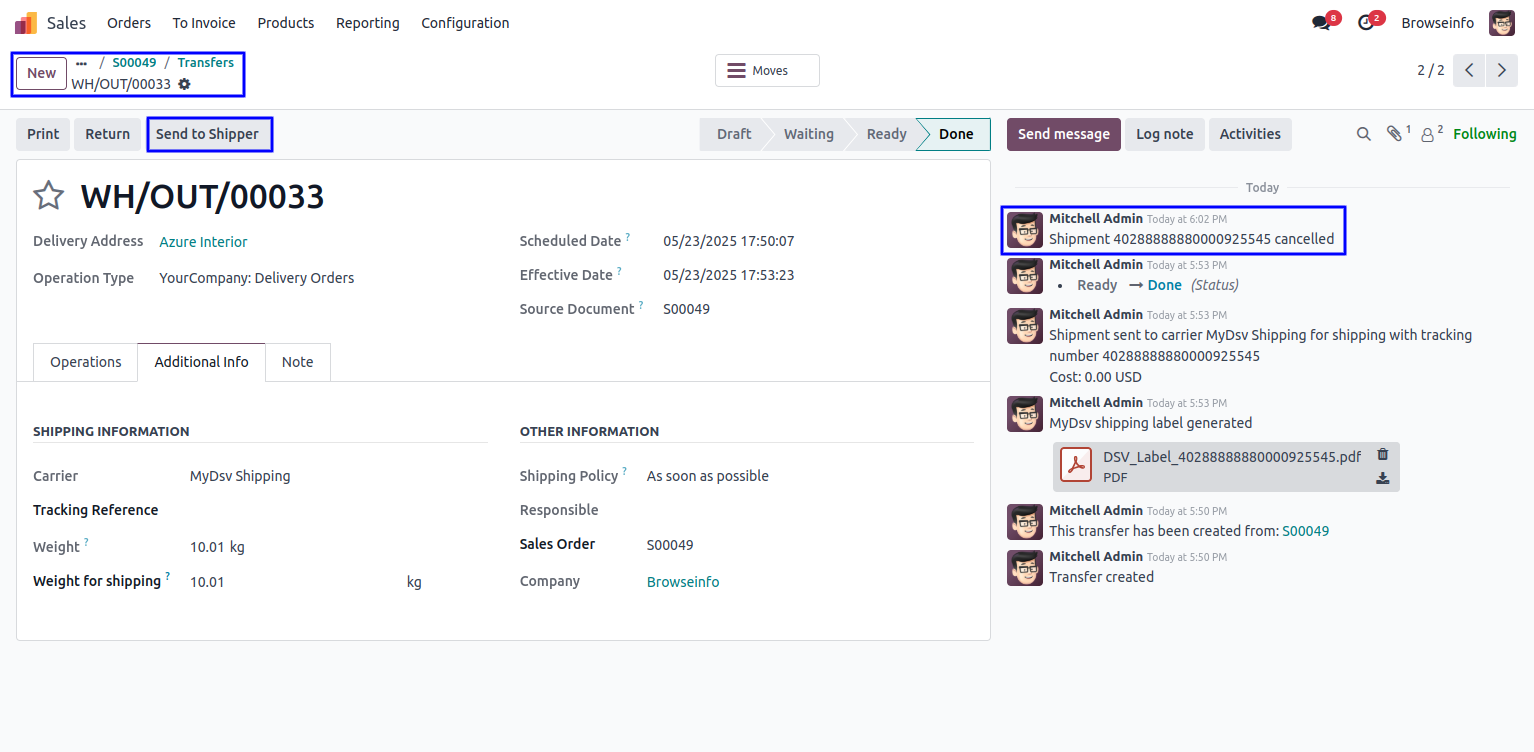This screenshot has width=1534, height=752.
Task: Switch to the Operations tab
Action: pyautogui.click(x=86, y=362)
